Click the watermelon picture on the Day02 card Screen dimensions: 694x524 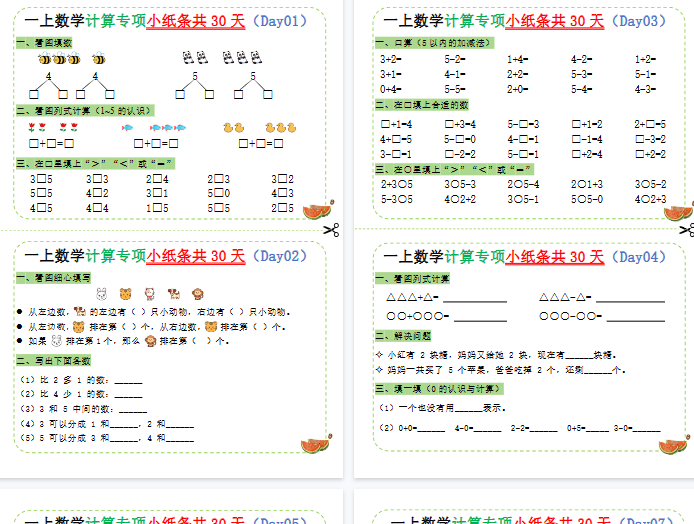click(316, 444)
